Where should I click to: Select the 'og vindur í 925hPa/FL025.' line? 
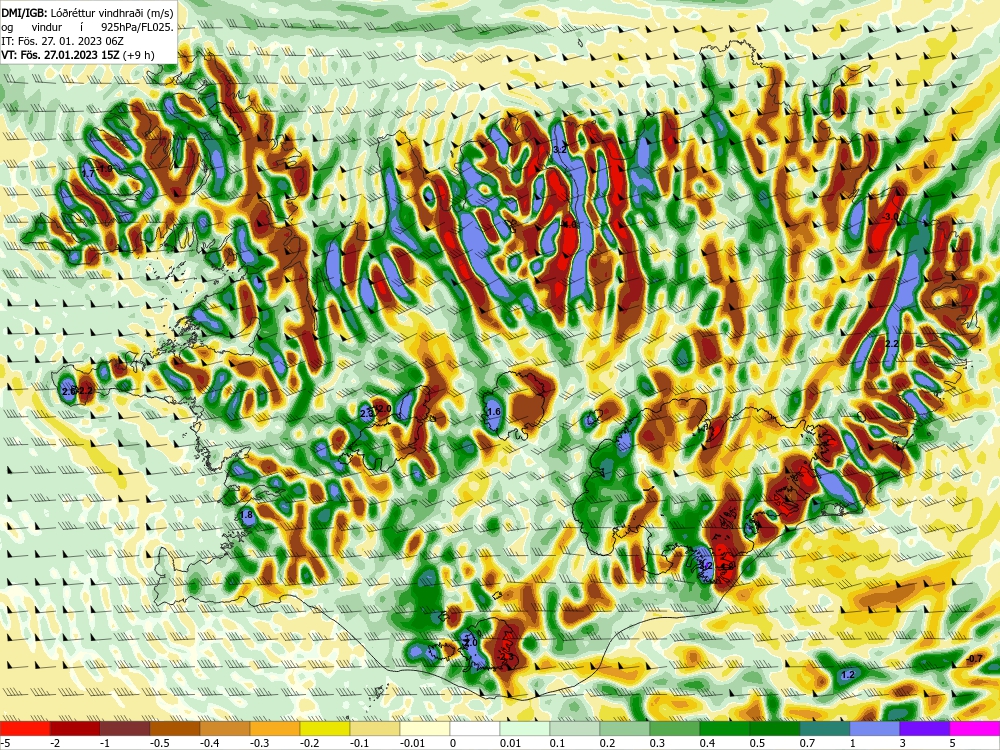(x=87, y=27)
